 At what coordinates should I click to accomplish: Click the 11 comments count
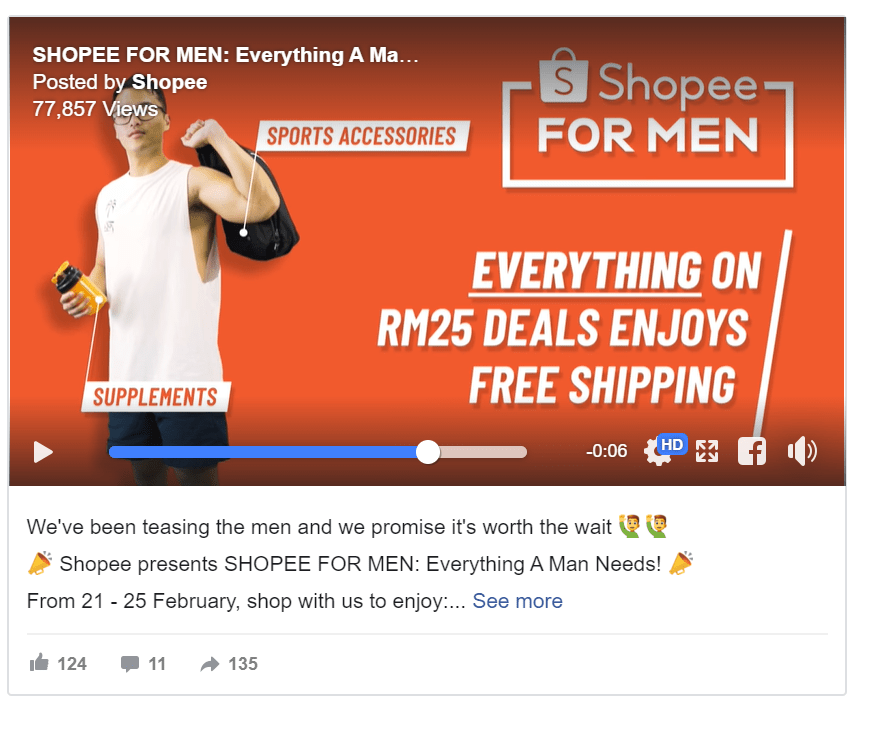[157, 664]
